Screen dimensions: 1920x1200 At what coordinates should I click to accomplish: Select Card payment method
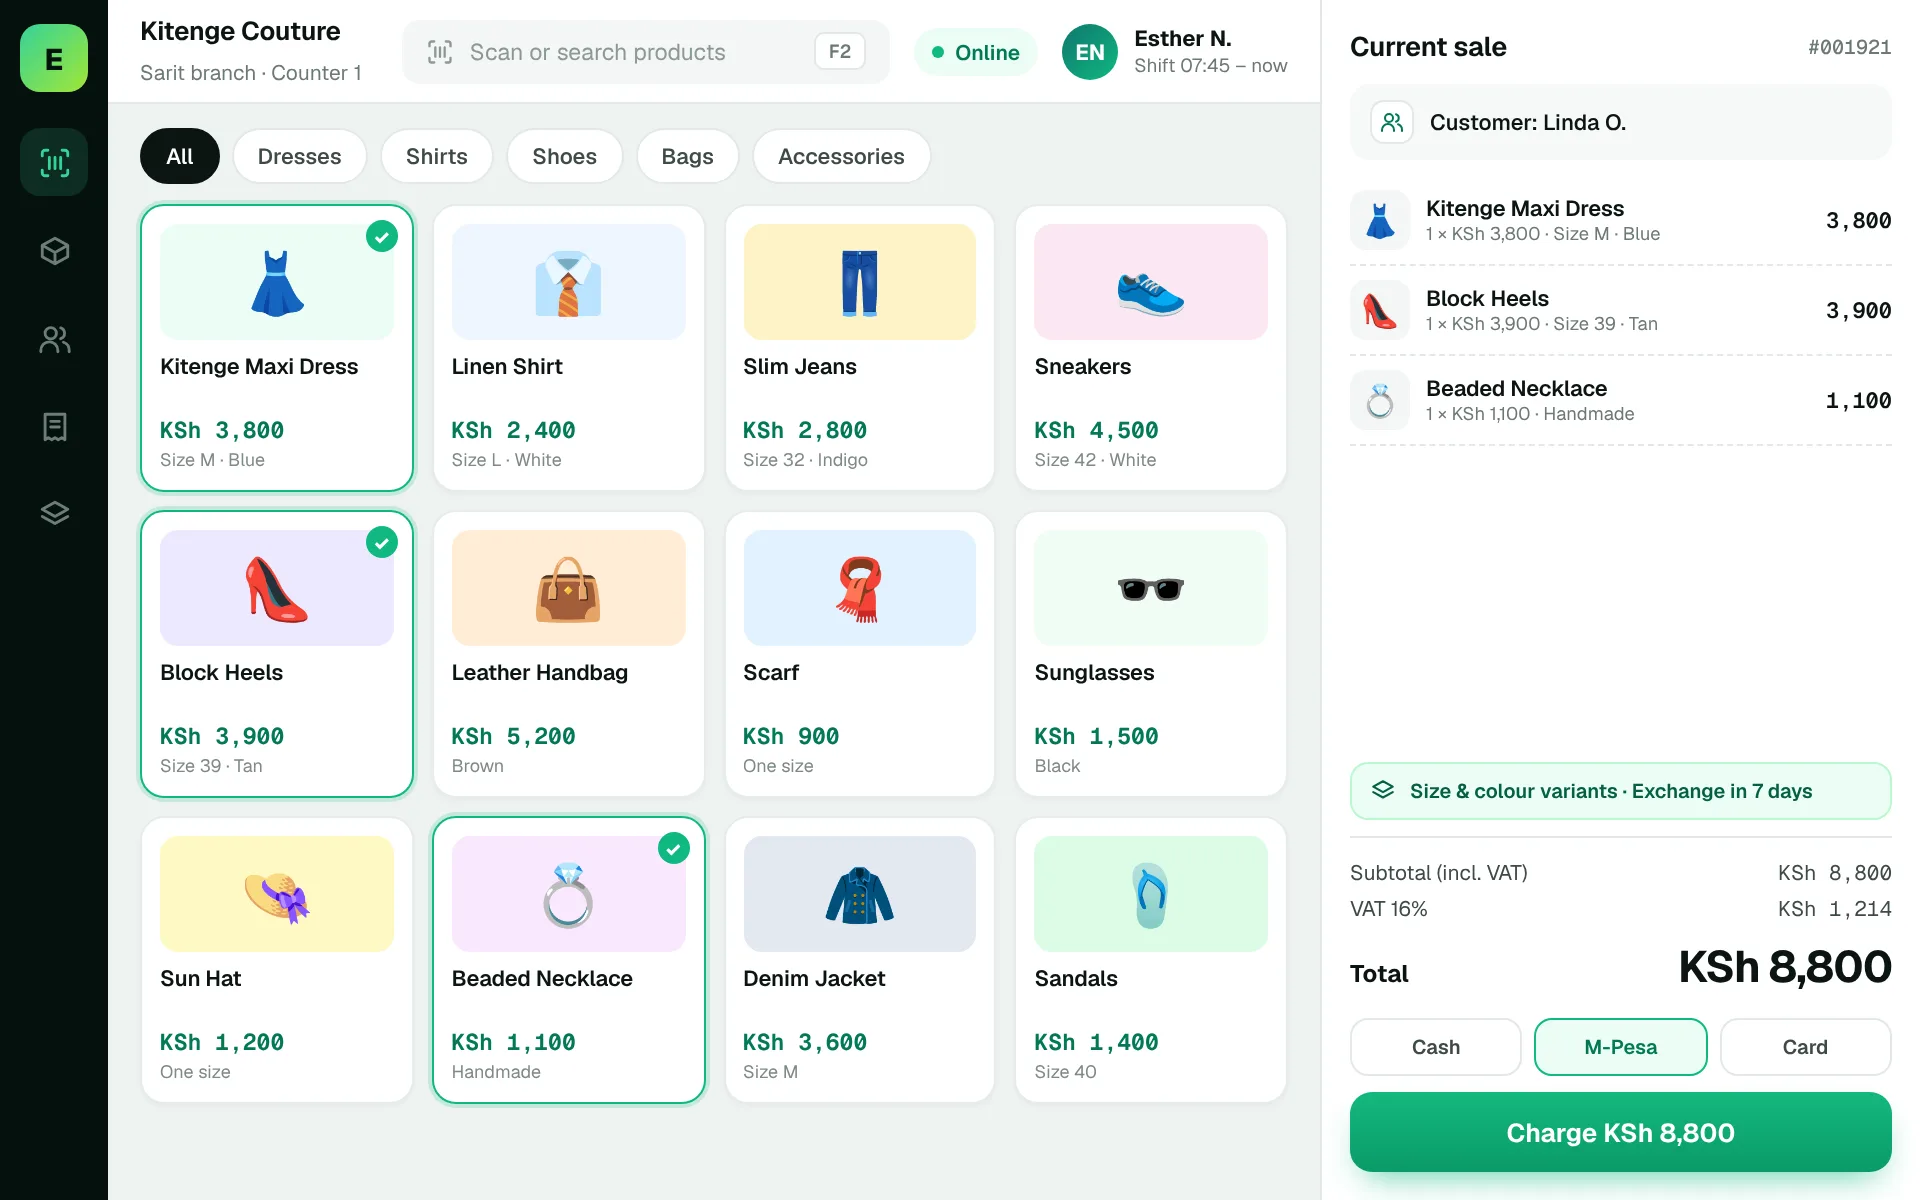(x=1805, y=1047)
